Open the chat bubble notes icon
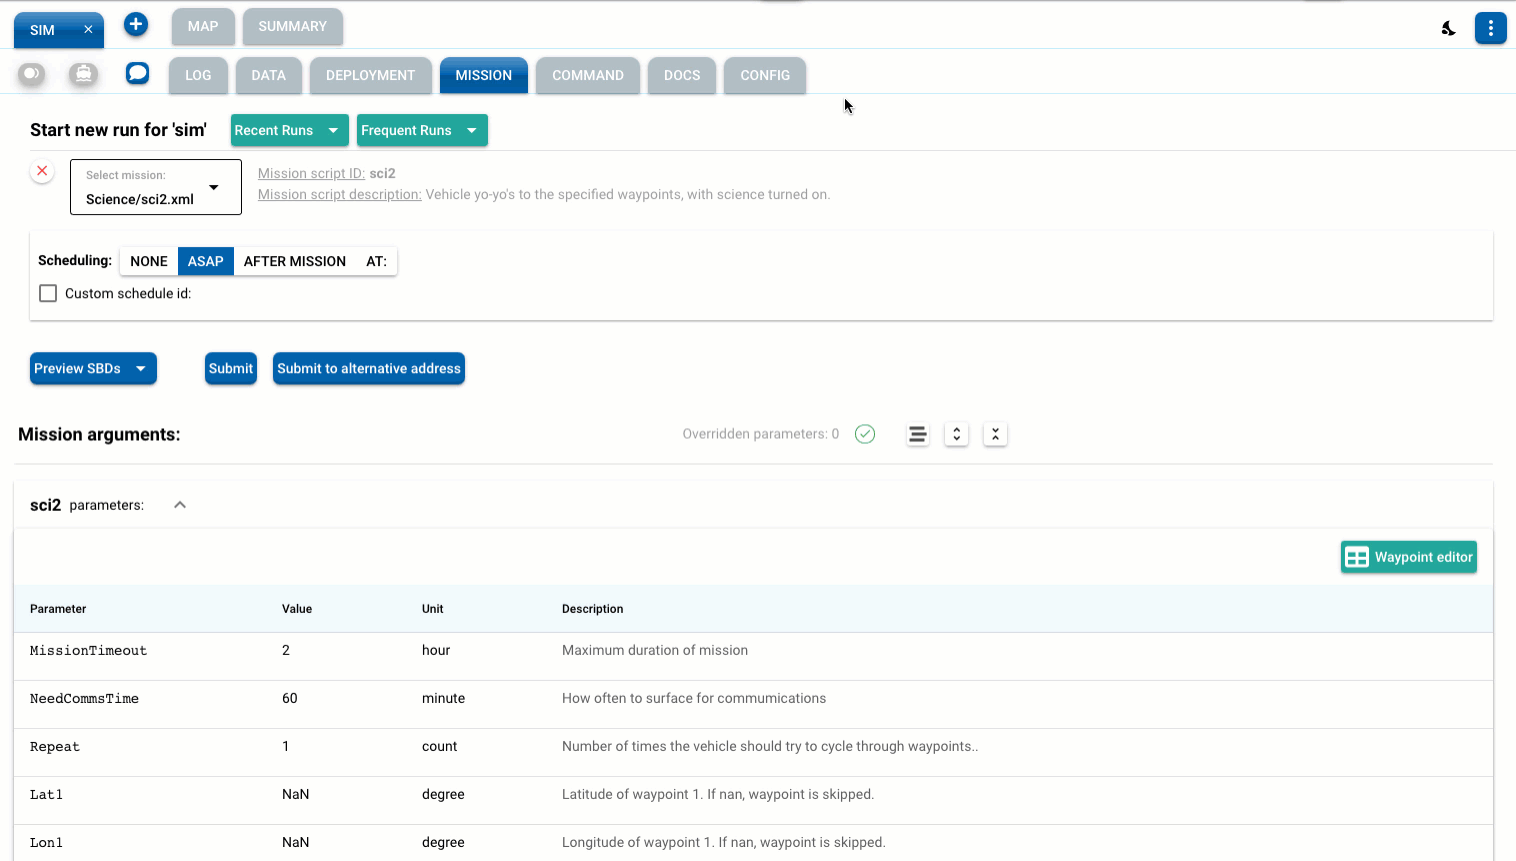 137,73
